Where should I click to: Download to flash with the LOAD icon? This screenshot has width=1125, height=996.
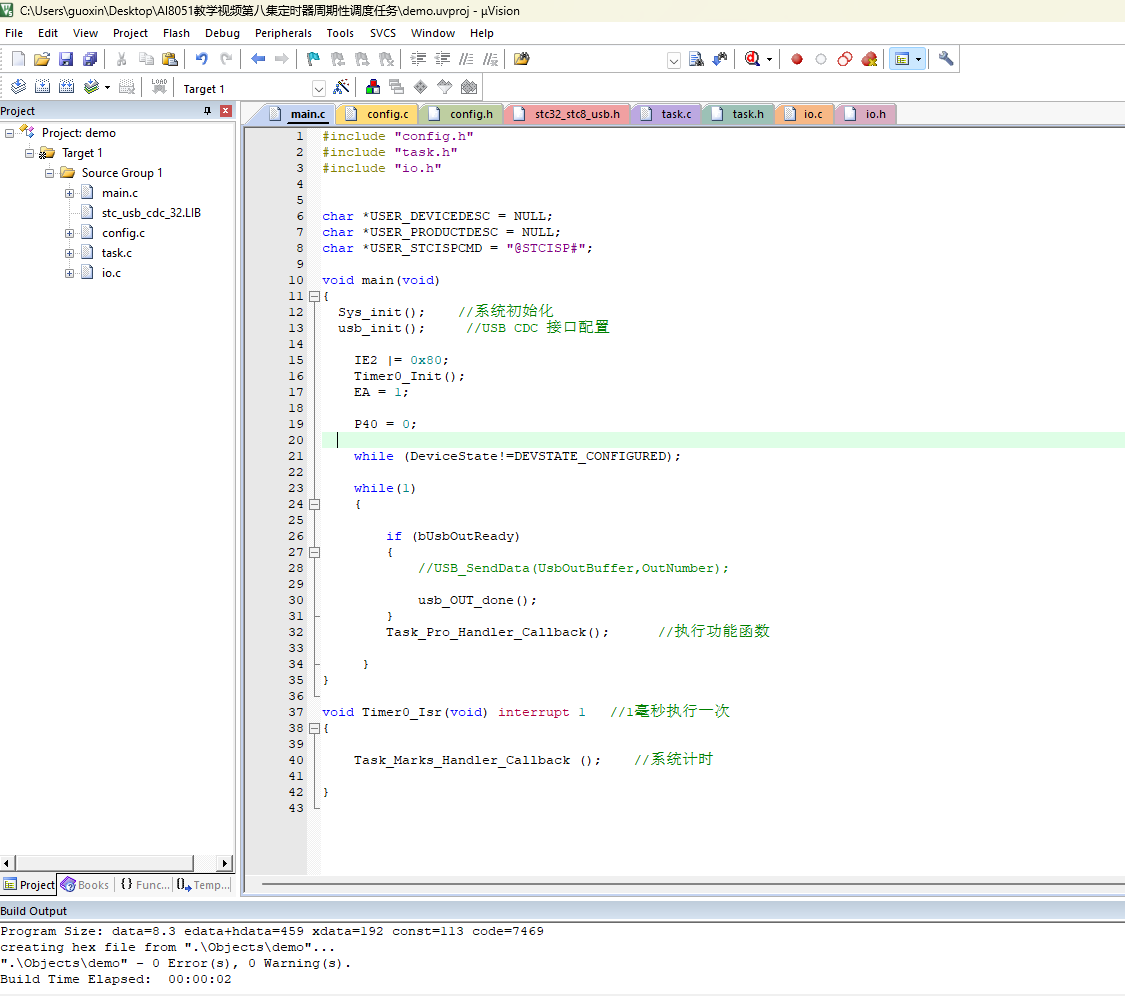[x=159, y=87]
